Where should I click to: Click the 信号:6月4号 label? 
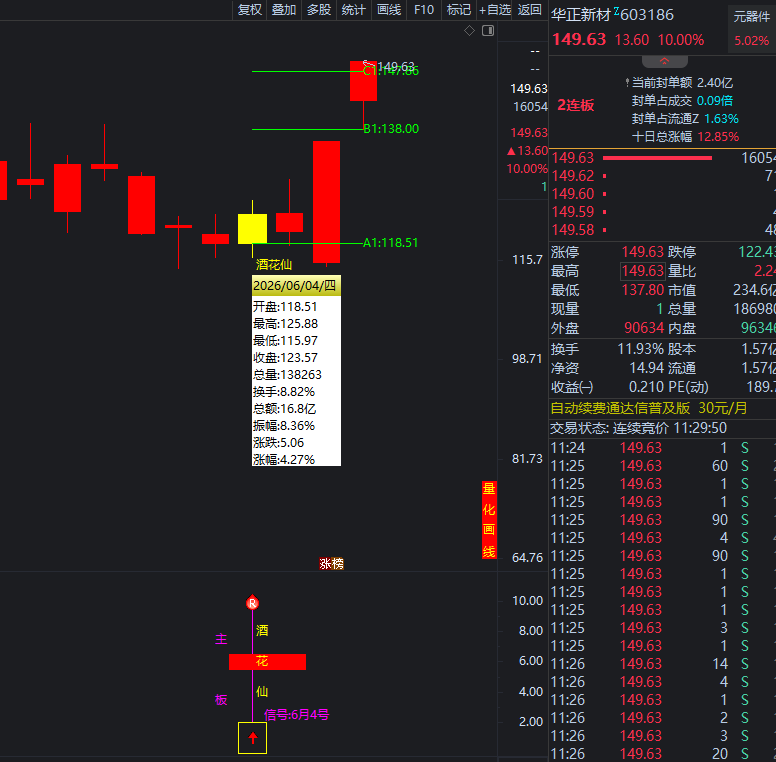pos(296,714)
